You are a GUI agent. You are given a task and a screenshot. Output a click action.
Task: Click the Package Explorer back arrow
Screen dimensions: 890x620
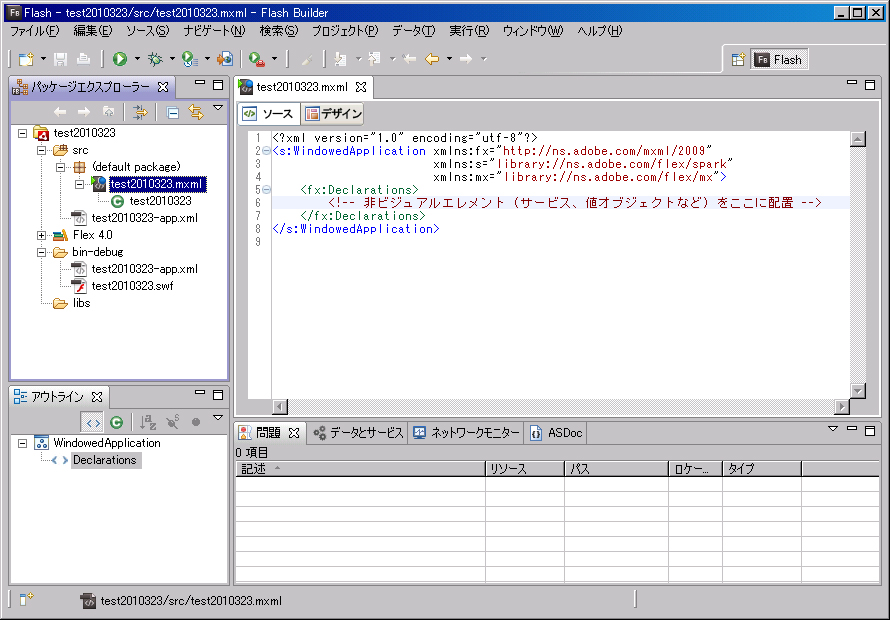click(x=60, y=112)
